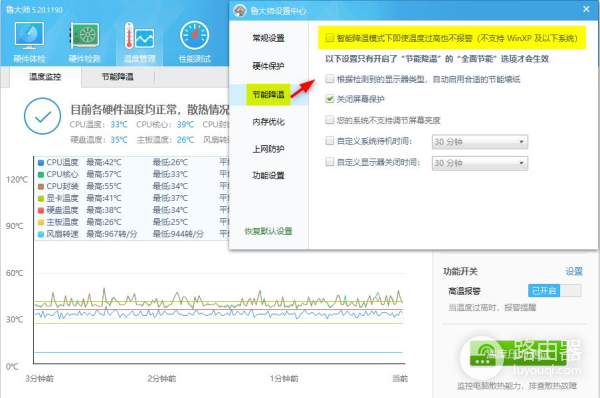This screenshot has width=600, height=398.
Task: Click 最高:967转/分 fan speed value
Action: [x=112, y=234]
